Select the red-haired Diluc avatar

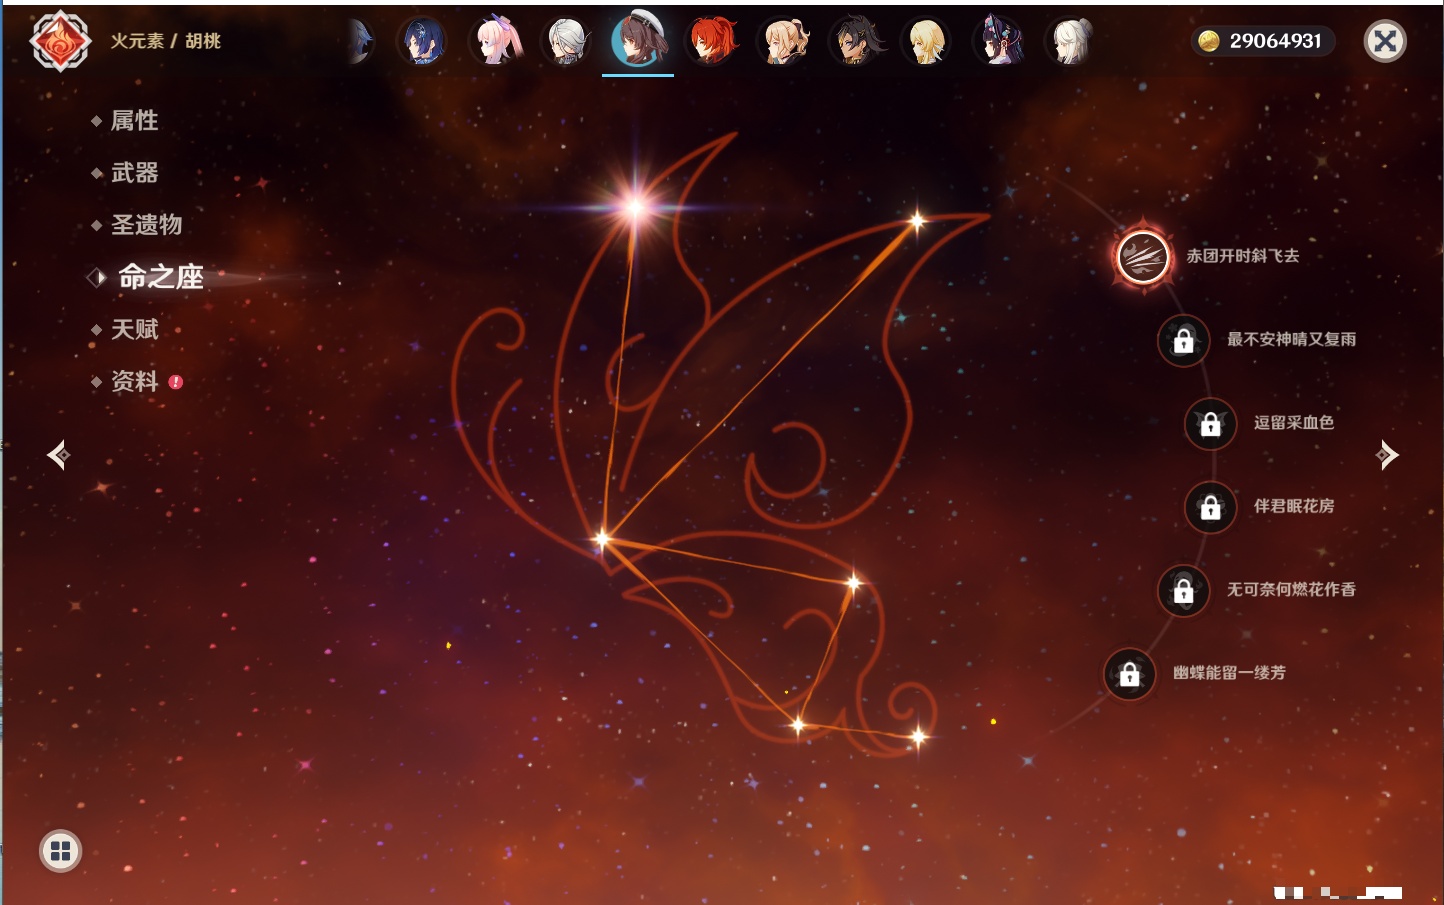click(x=711, y=41)
